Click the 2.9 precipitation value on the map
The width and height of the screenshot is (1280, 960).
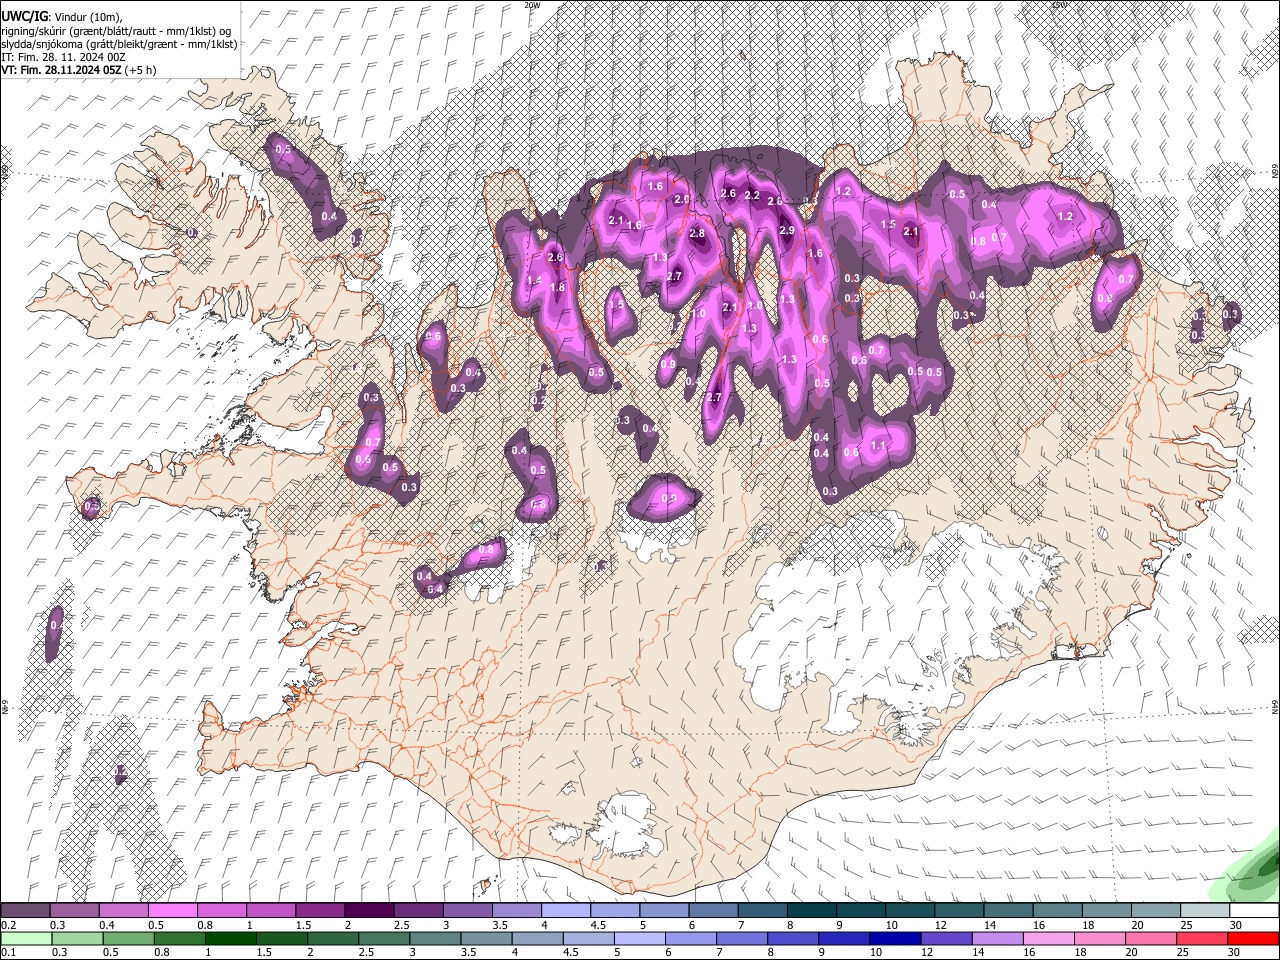point(786,231)
